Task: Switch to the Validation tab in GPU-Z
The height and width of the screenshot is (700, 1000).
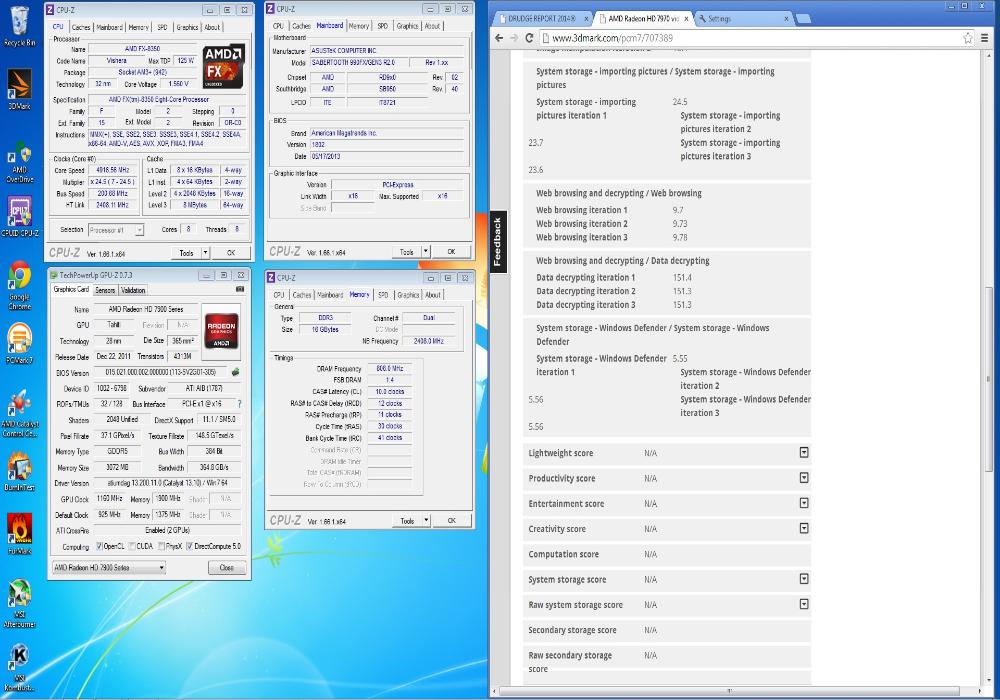Action: coord(133,290)
